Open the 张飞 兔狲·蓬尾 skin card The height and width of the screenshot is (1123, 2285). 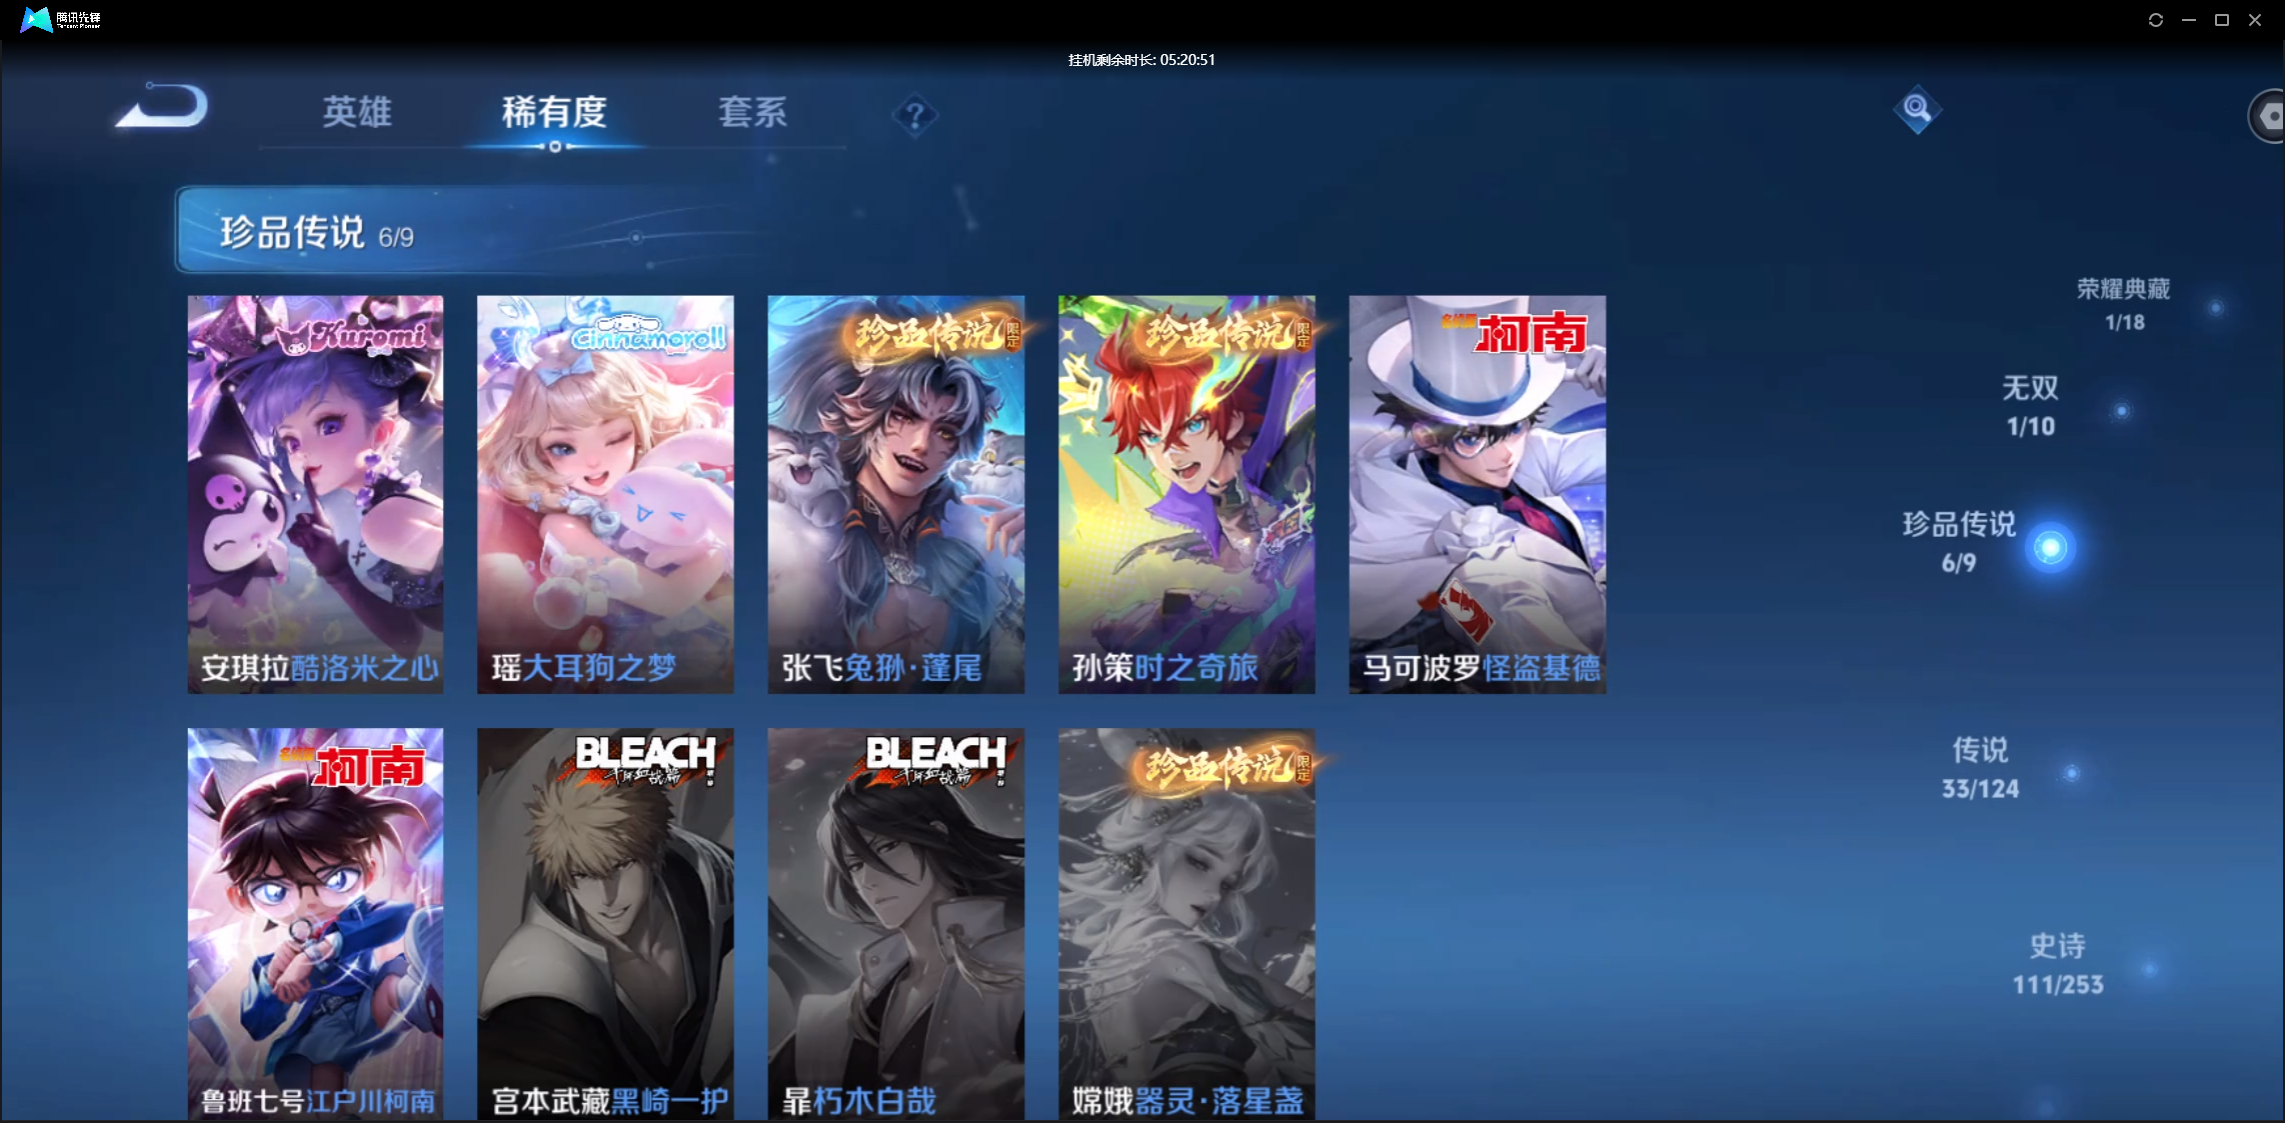pos(896,494)
